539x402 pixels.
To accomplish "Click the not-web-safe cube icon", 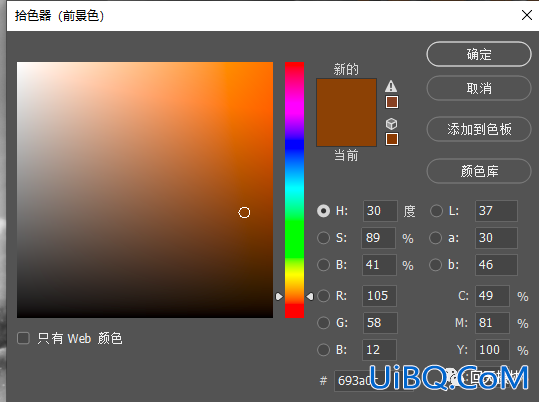I will (392, 123).
